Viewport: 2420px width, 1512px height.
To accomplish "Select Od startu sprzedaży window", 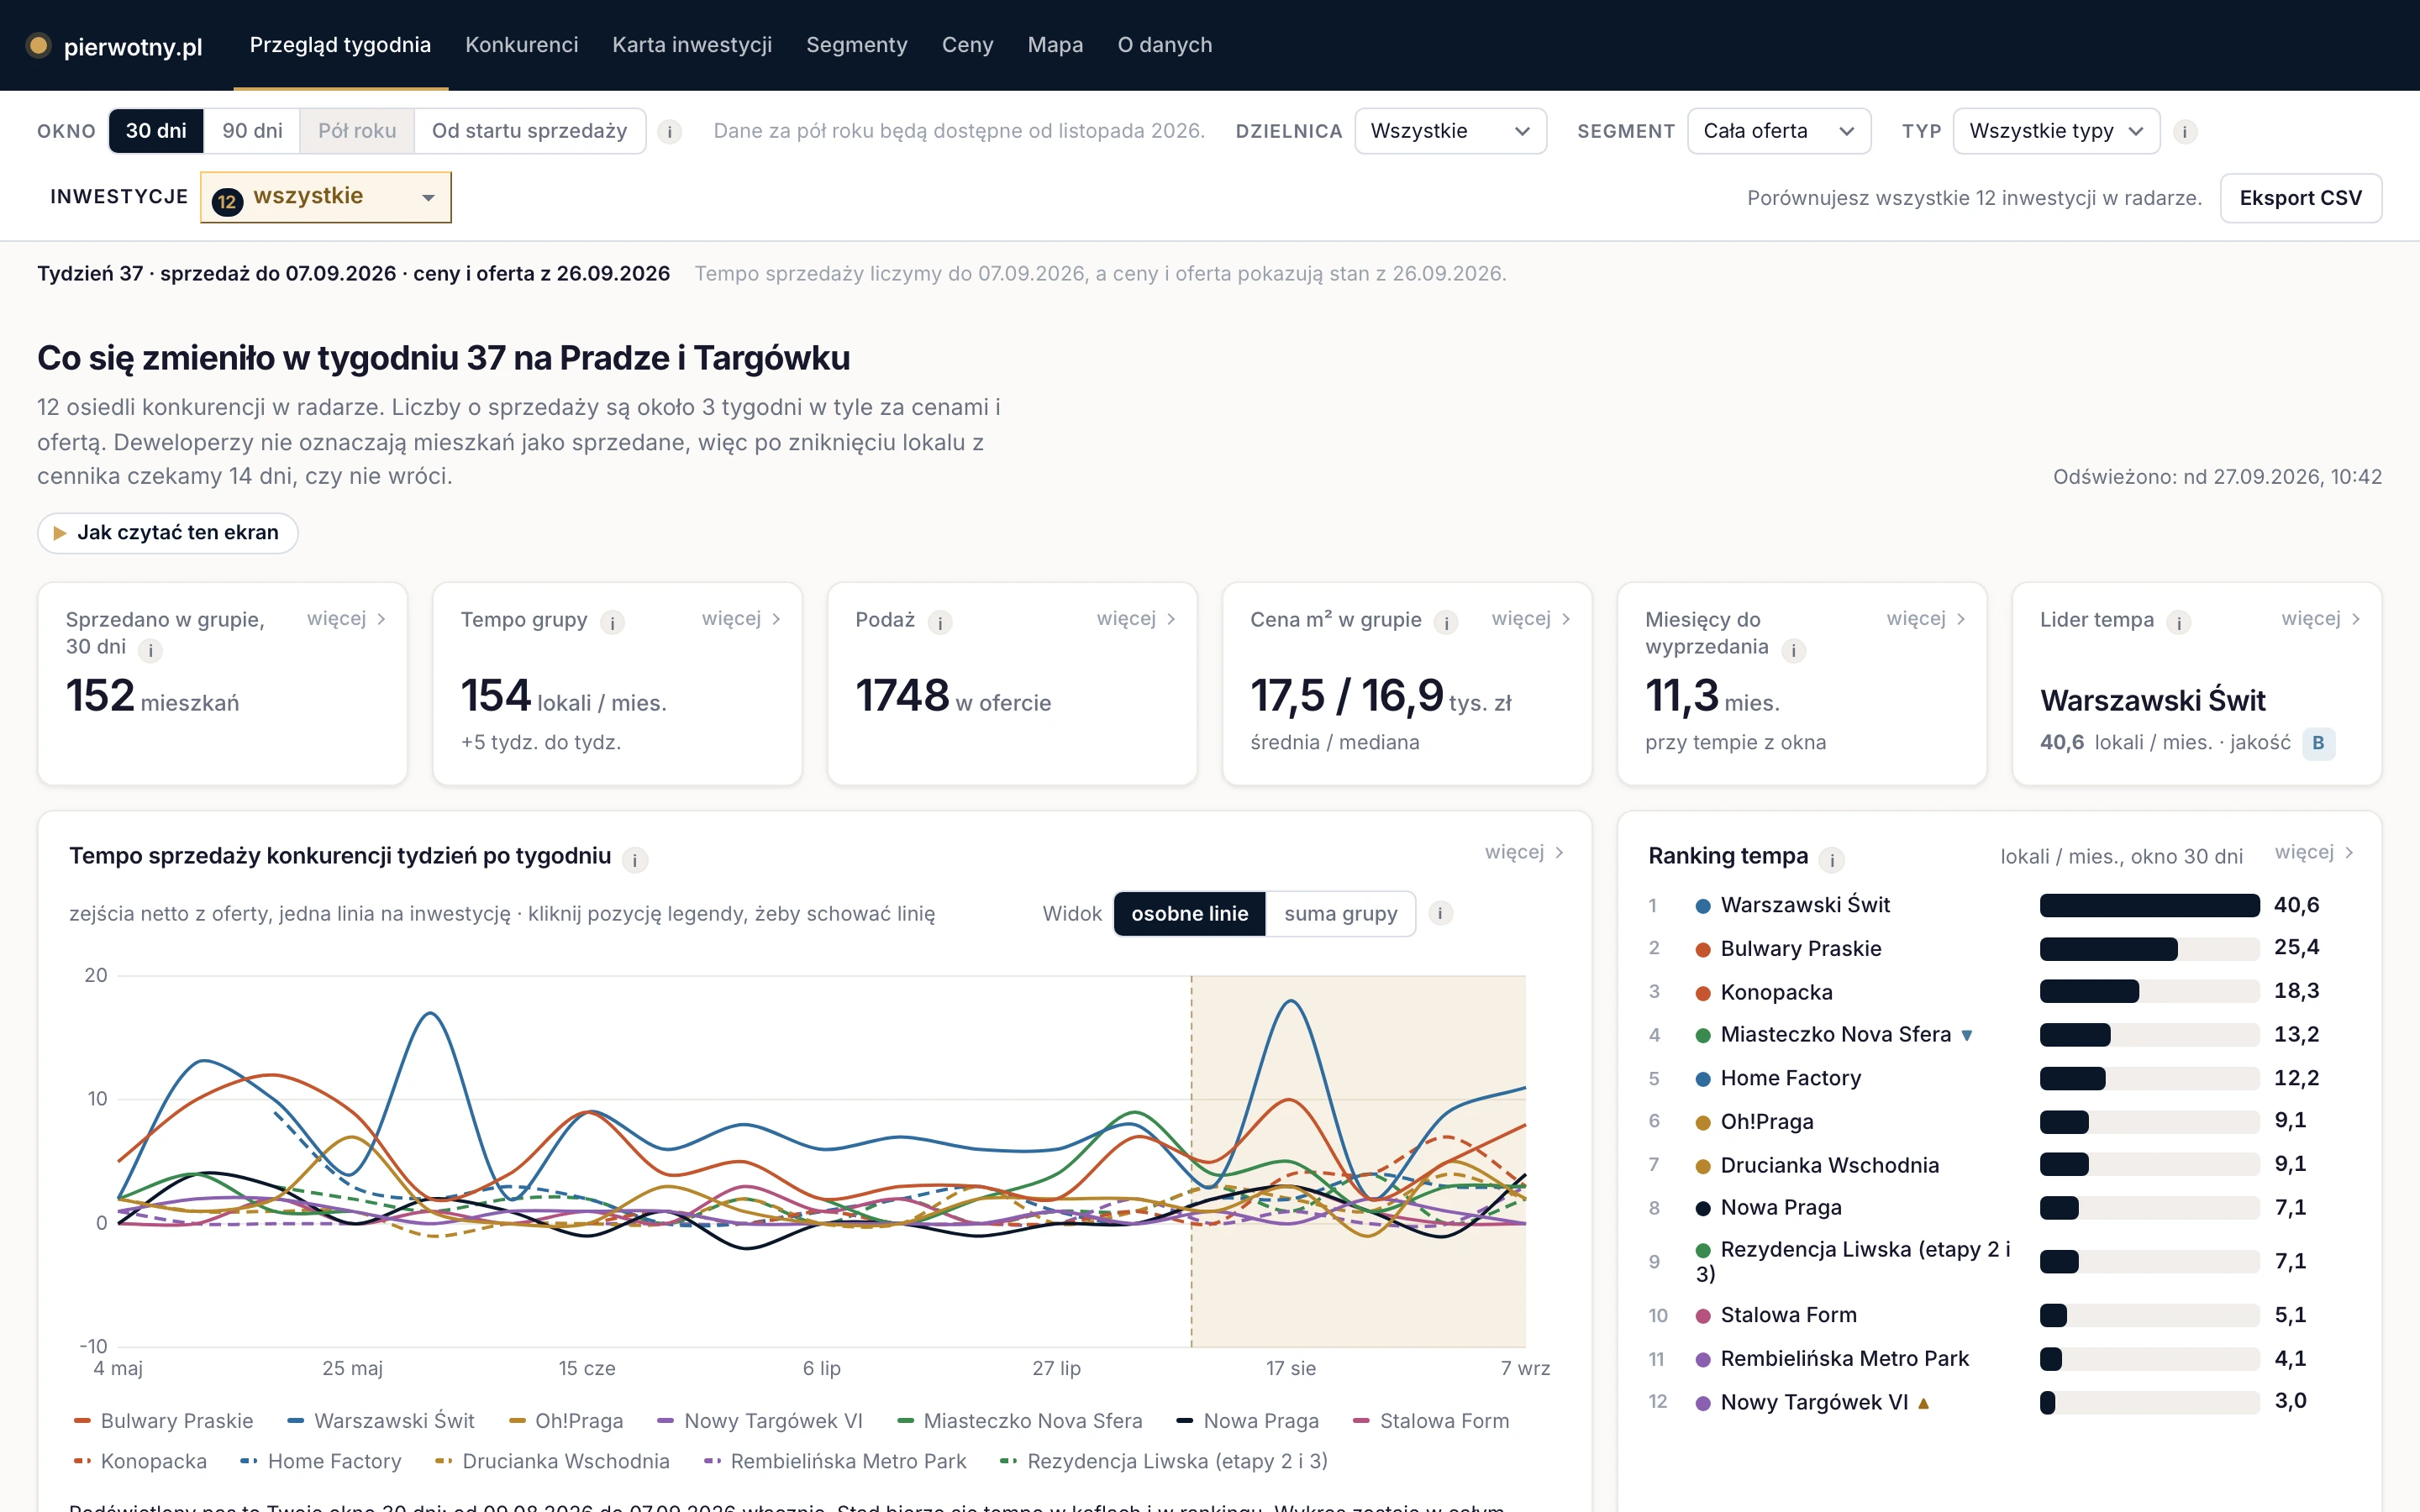I will point(529,131).
